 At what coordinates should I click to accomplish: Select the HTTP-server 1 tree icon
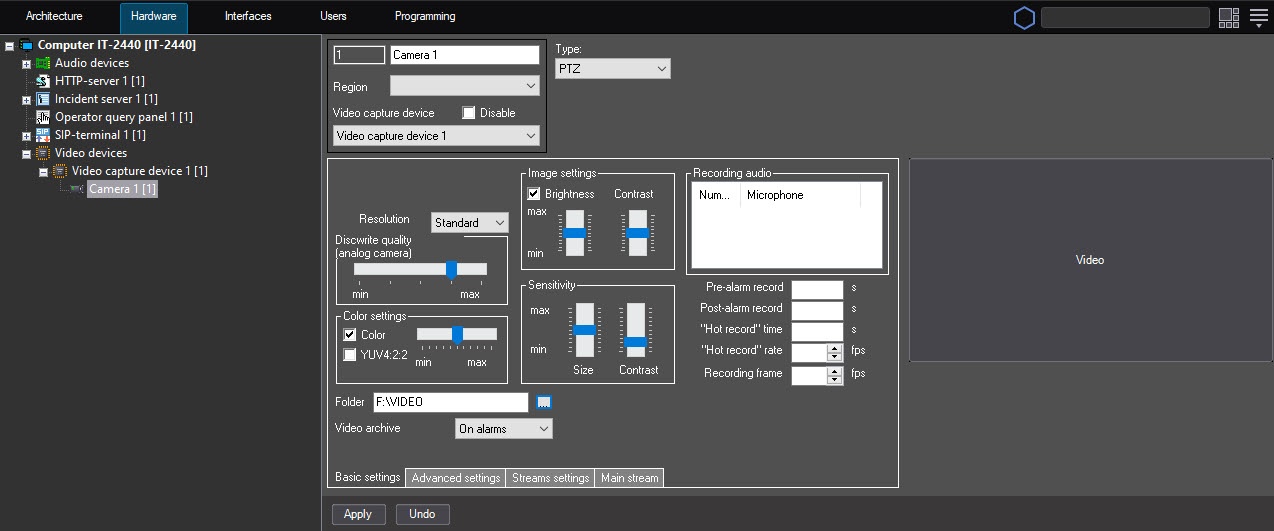[x=43, y=81]
